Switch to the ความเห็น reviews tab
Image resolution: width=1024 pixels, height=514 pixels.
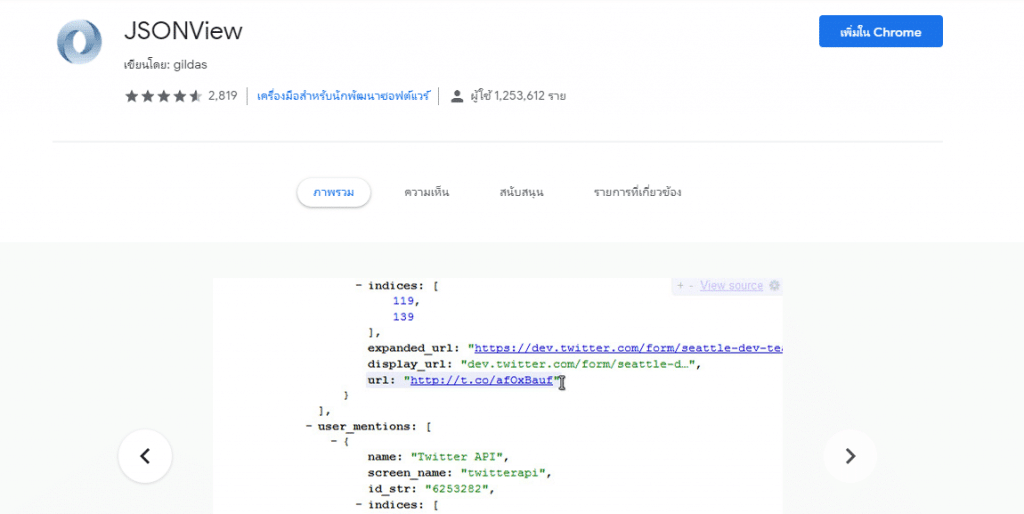(426, 192)
